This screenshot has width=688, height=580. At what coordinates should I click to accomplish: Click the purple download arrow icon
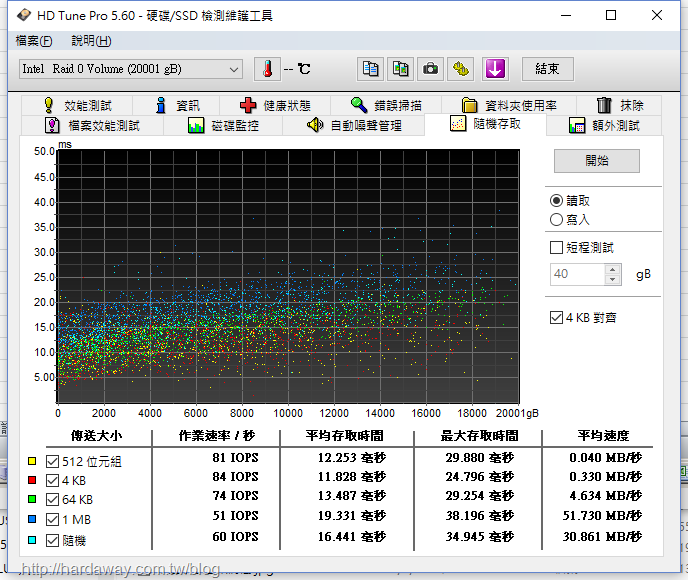pos(495,69)
